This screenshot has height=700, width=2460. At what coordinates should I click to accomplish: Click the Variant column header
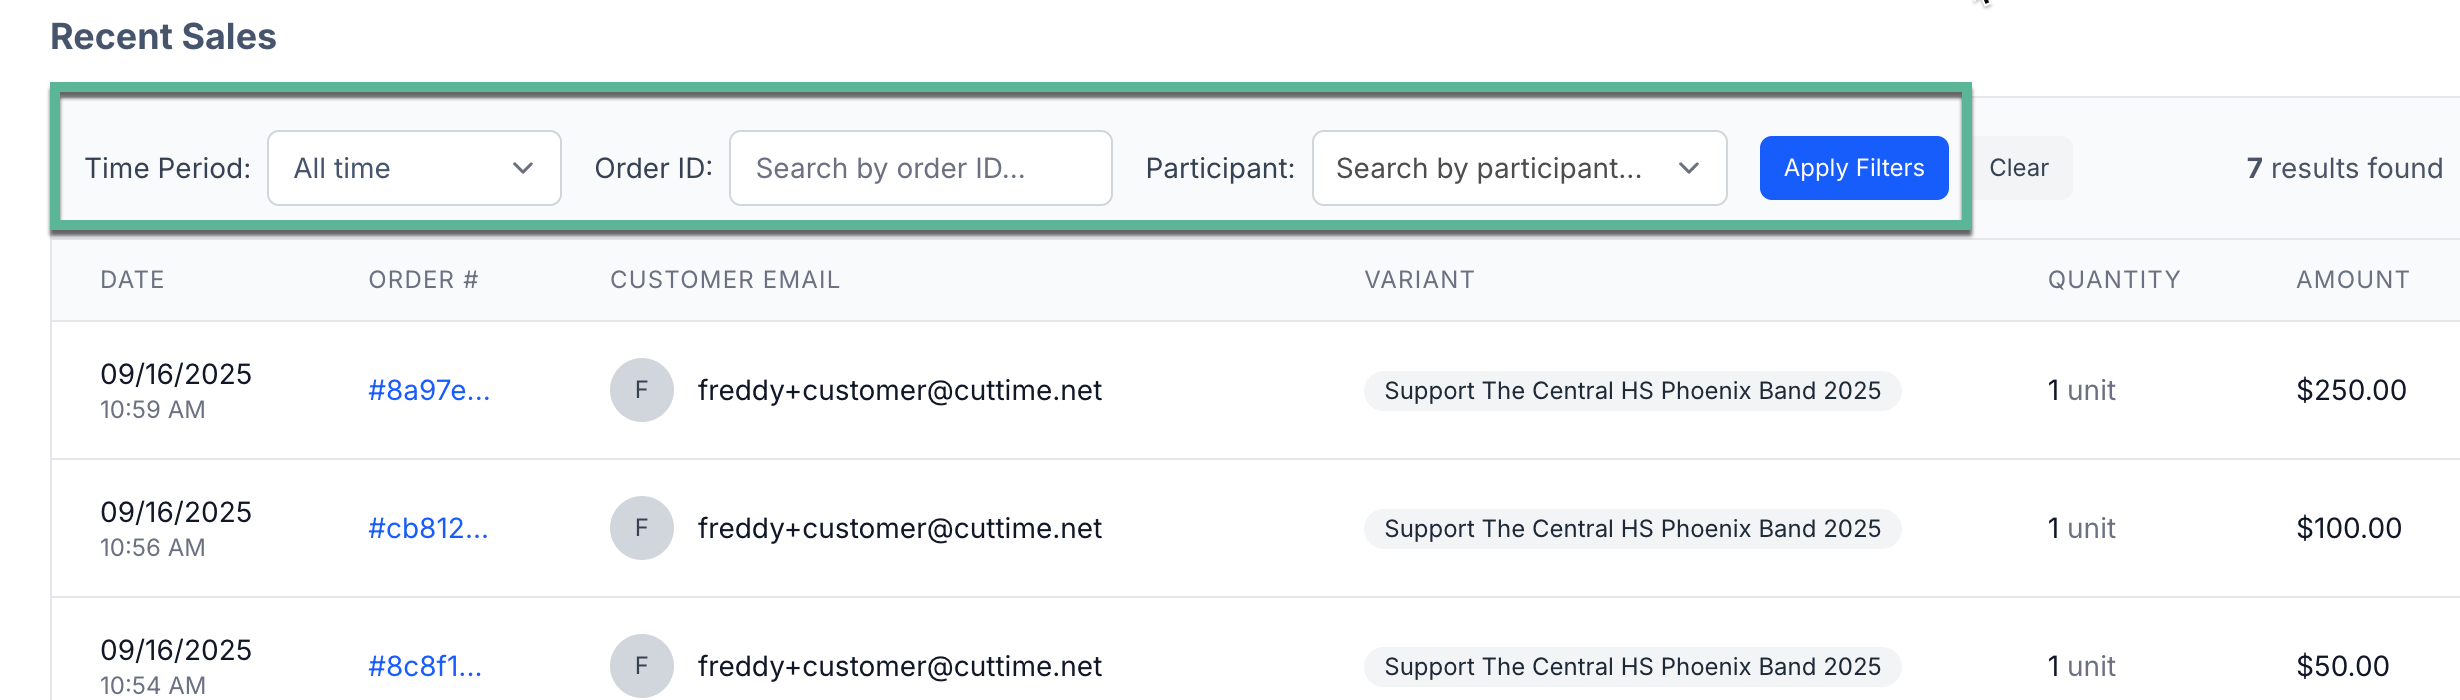click(x=1419, y=280)
